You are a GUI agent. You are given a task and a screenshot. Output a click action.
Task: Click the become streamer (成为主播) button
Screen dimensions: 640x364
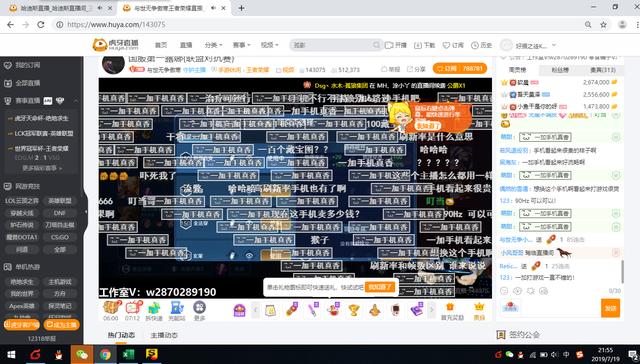[61, 325]
